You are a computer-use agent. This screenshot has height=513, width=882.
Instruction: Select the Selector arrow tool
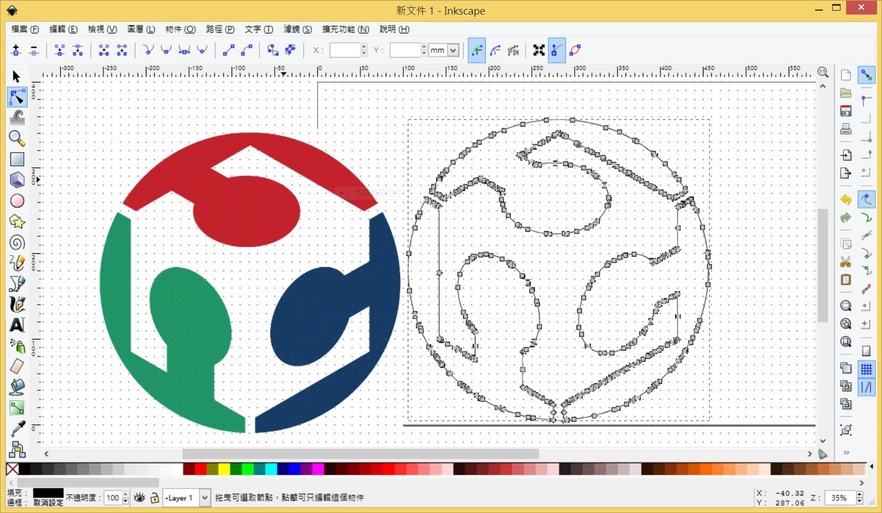16,76
